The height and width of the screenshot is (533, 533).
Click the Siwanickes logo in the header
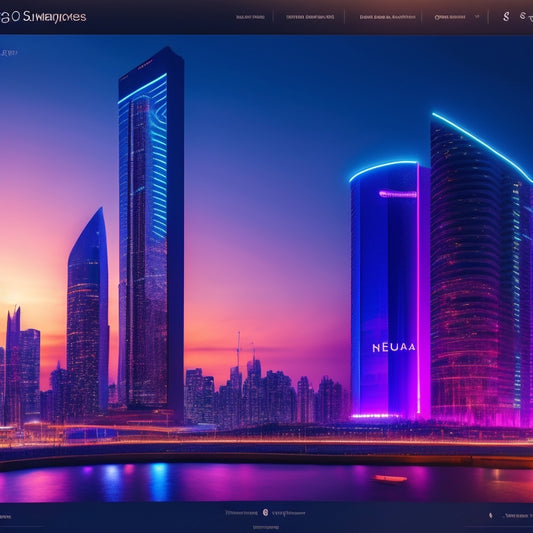tap(43, 17)
